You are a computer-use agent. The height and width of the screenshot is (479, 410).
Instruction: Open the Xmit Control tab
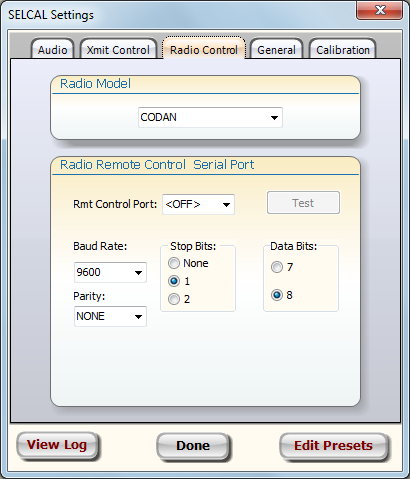(118, 49)
